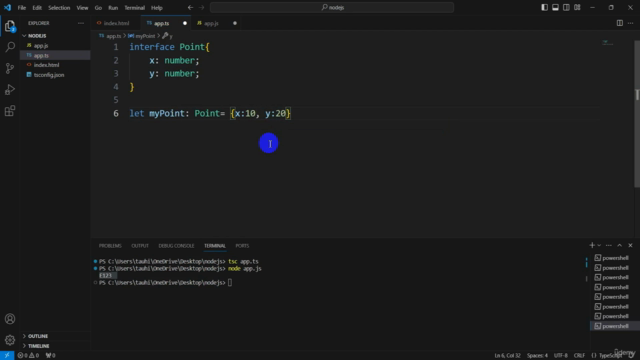
Task: Click the remote window indicator in status bar
Action: coord(7,356)
